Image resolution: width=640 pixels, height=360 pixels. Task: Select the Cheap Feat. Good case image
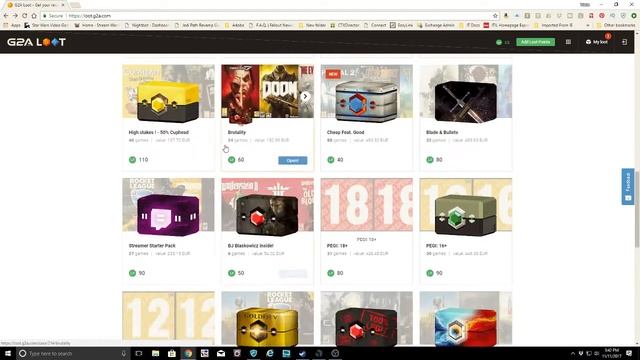pyautogui.click(x=367, y=101)
